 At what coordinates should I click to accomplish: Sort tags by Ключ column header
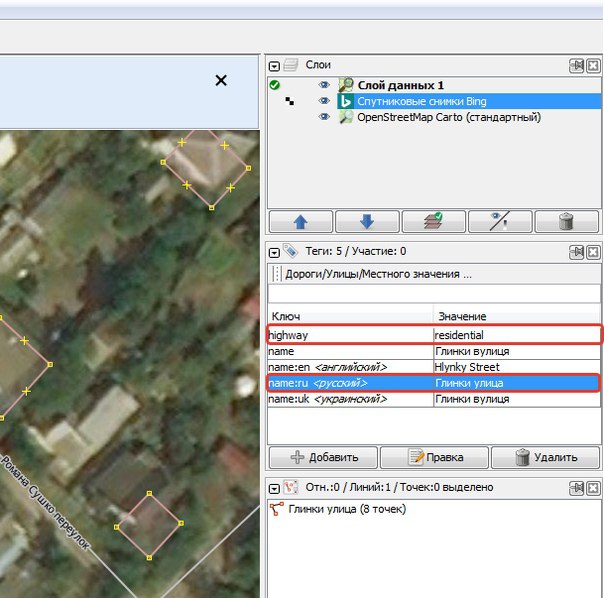click(x=350, y=316)
